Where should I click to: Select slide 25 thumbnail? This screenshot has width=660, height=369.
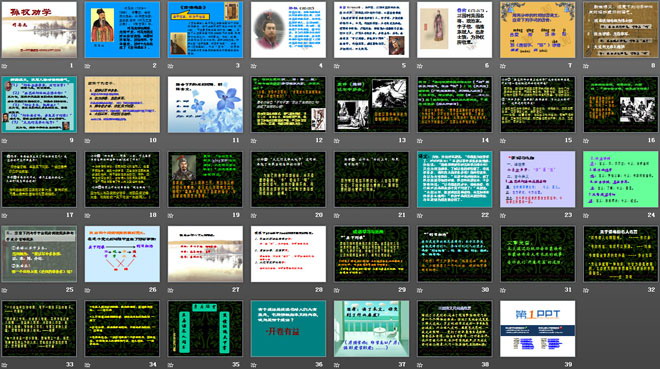point(39,254)
